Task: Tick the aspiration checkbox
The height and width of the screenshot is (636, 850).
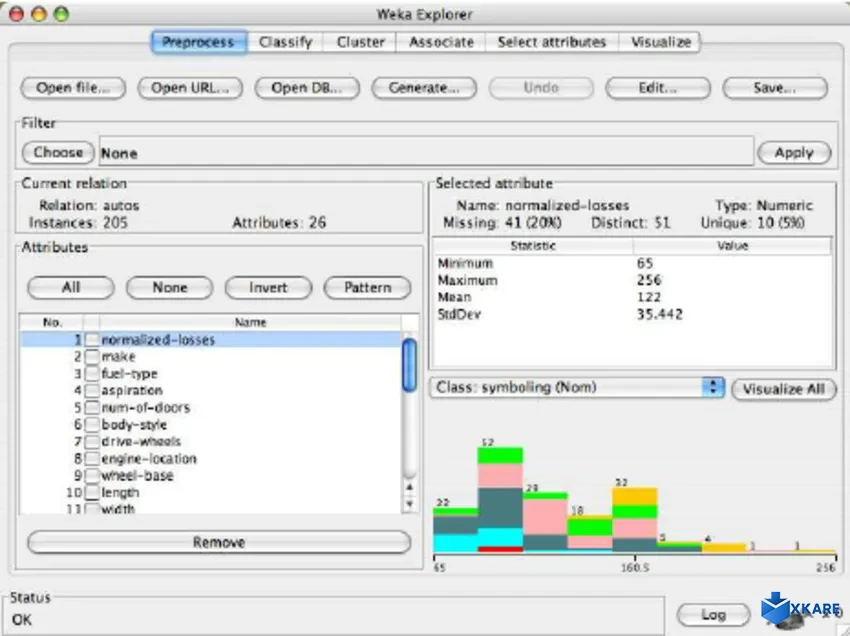Action: (92, 390)
